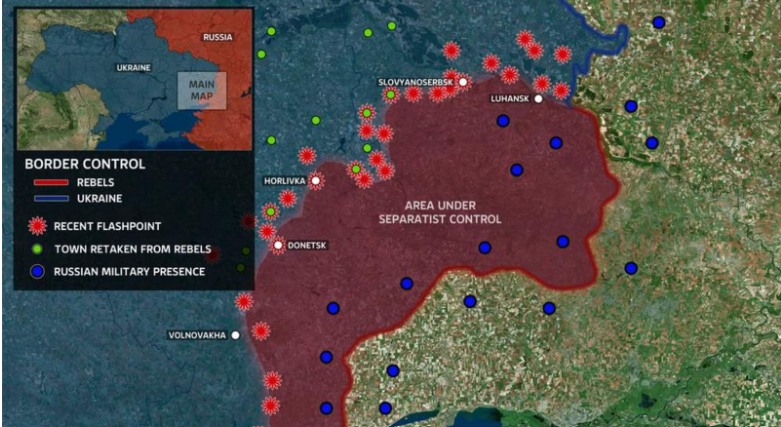781x427 pixels.
Task: Click the REBELS legend text
Action: pyautogui.click(x=95, y=183)
